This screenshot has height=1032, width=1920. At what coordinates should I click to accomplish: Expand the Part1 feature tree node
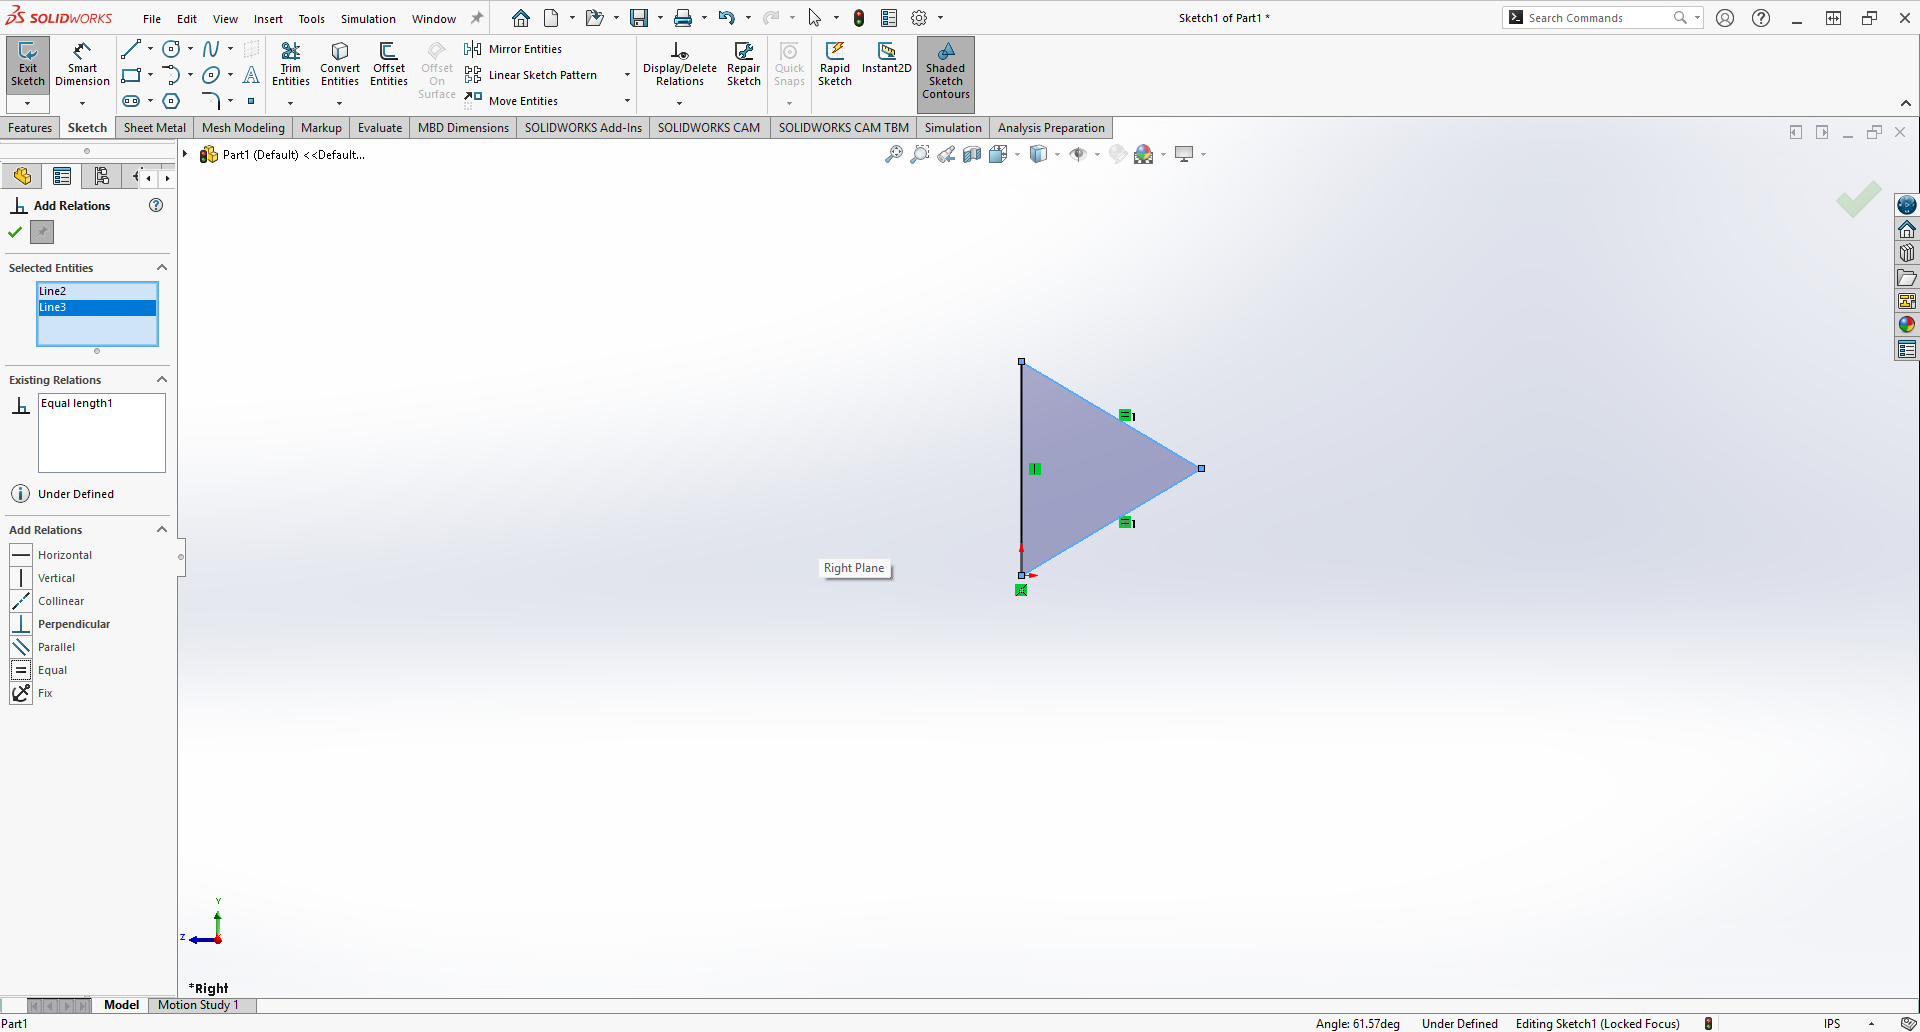click(186, 154)
